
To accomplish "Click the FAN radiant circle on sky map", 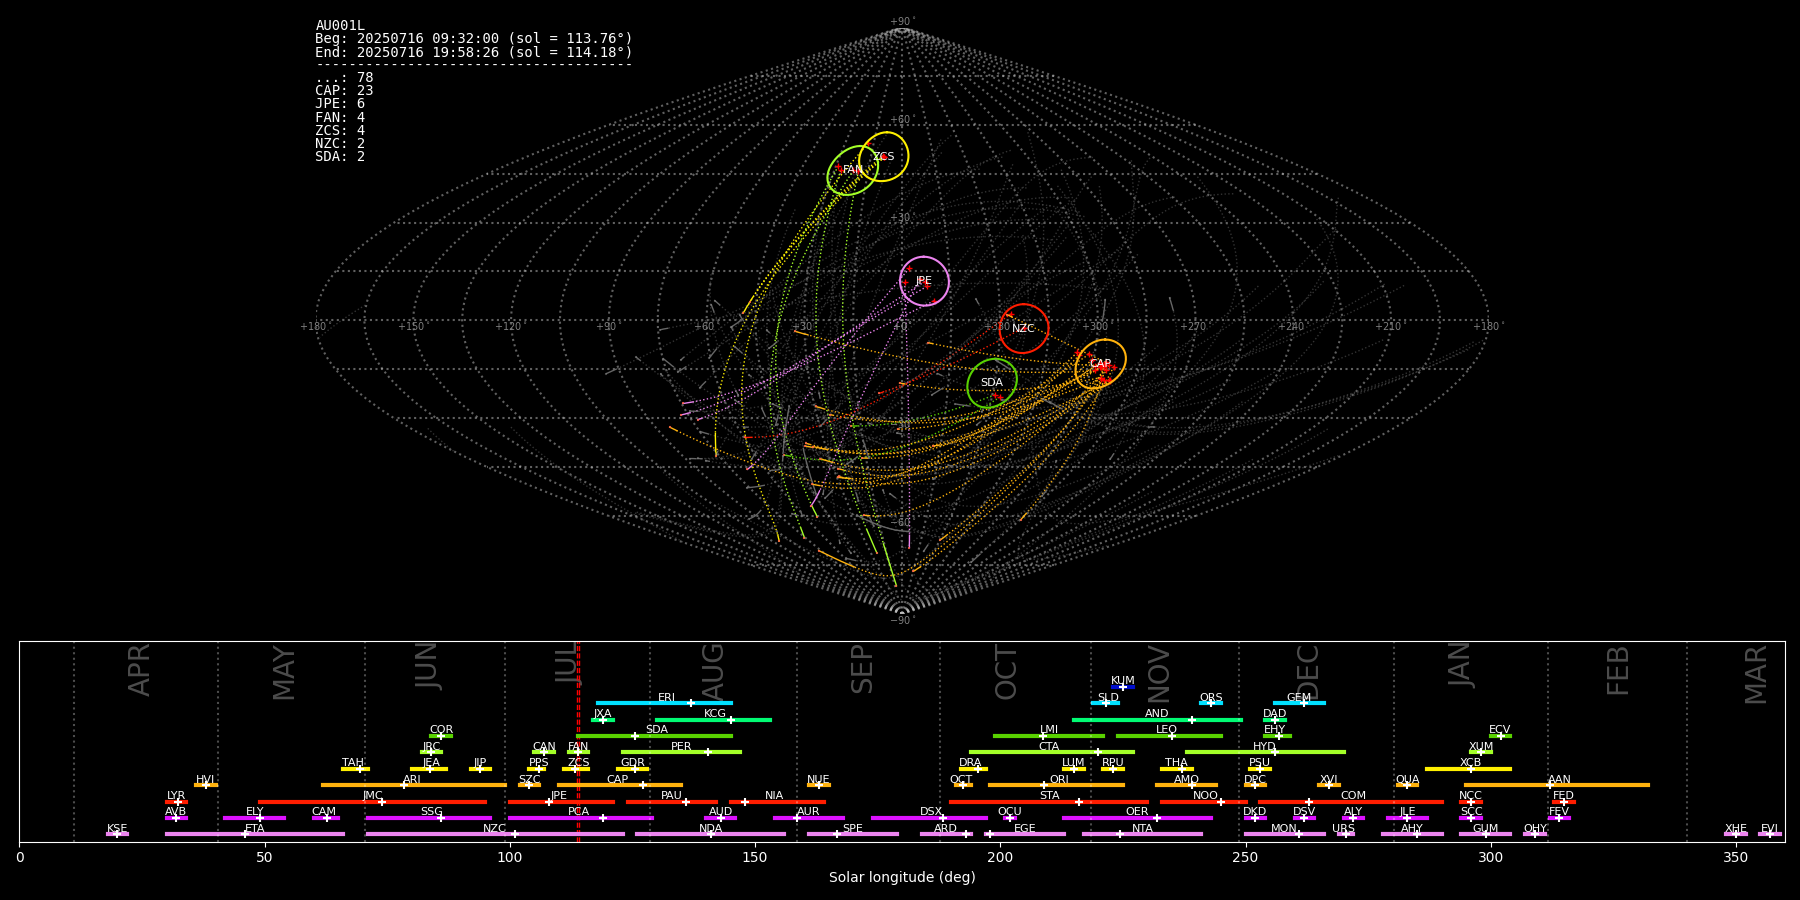I will pos(852,170).
